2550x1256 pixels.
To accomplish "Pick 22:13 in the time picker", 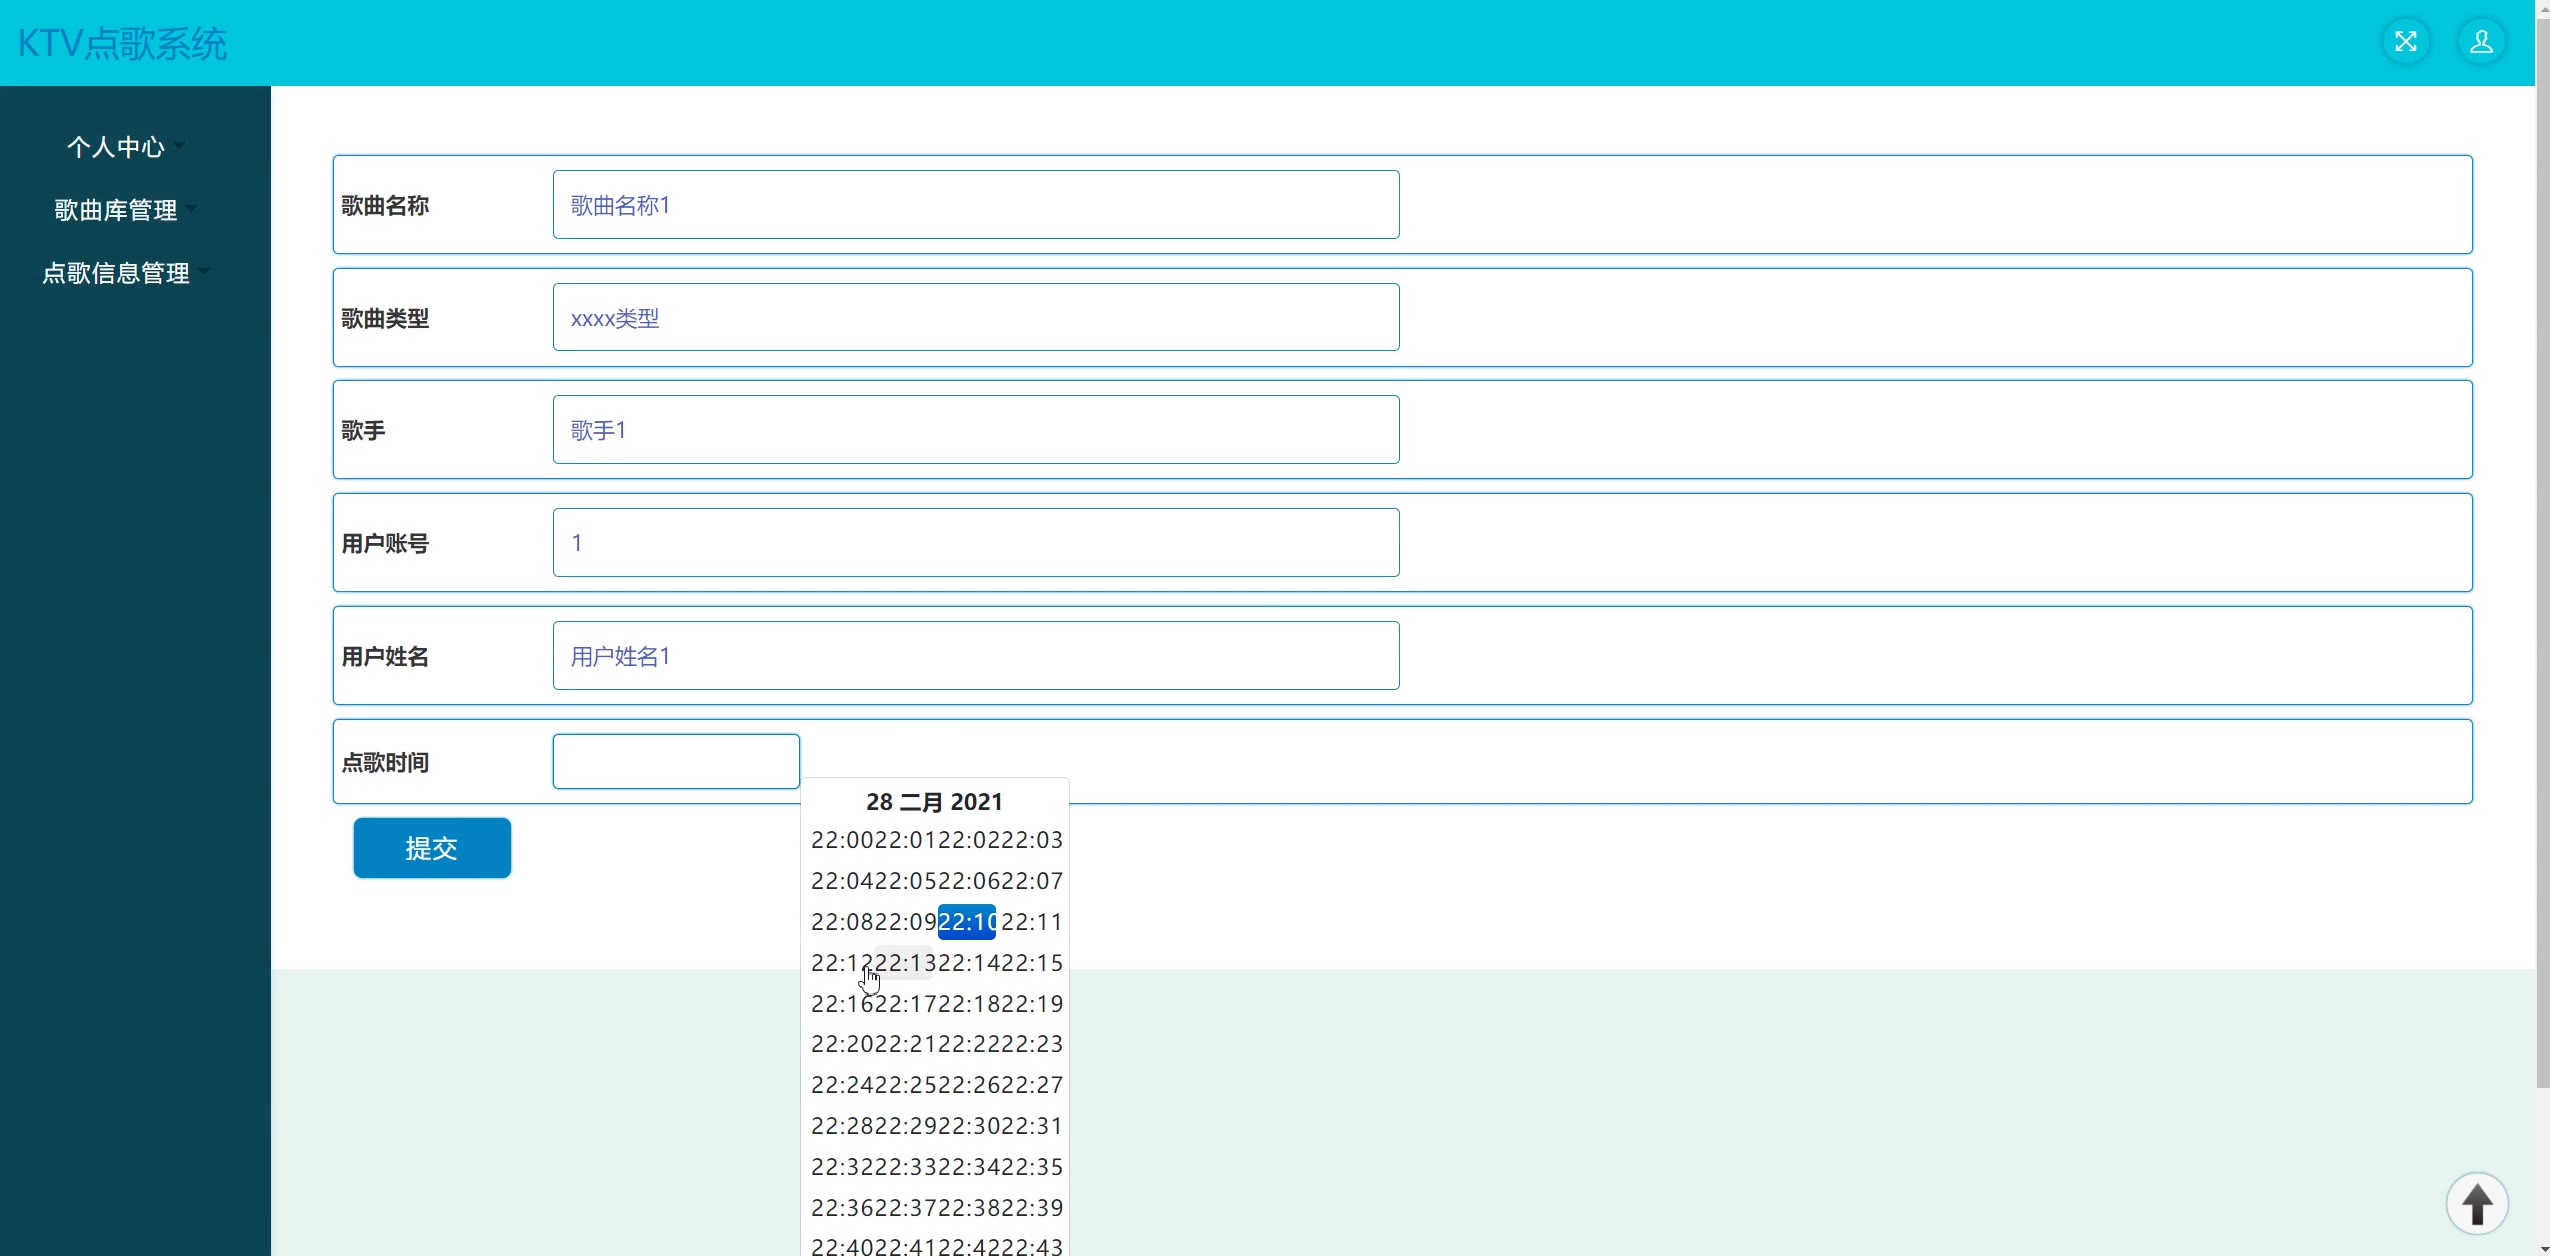I will (x=904, y=963).
